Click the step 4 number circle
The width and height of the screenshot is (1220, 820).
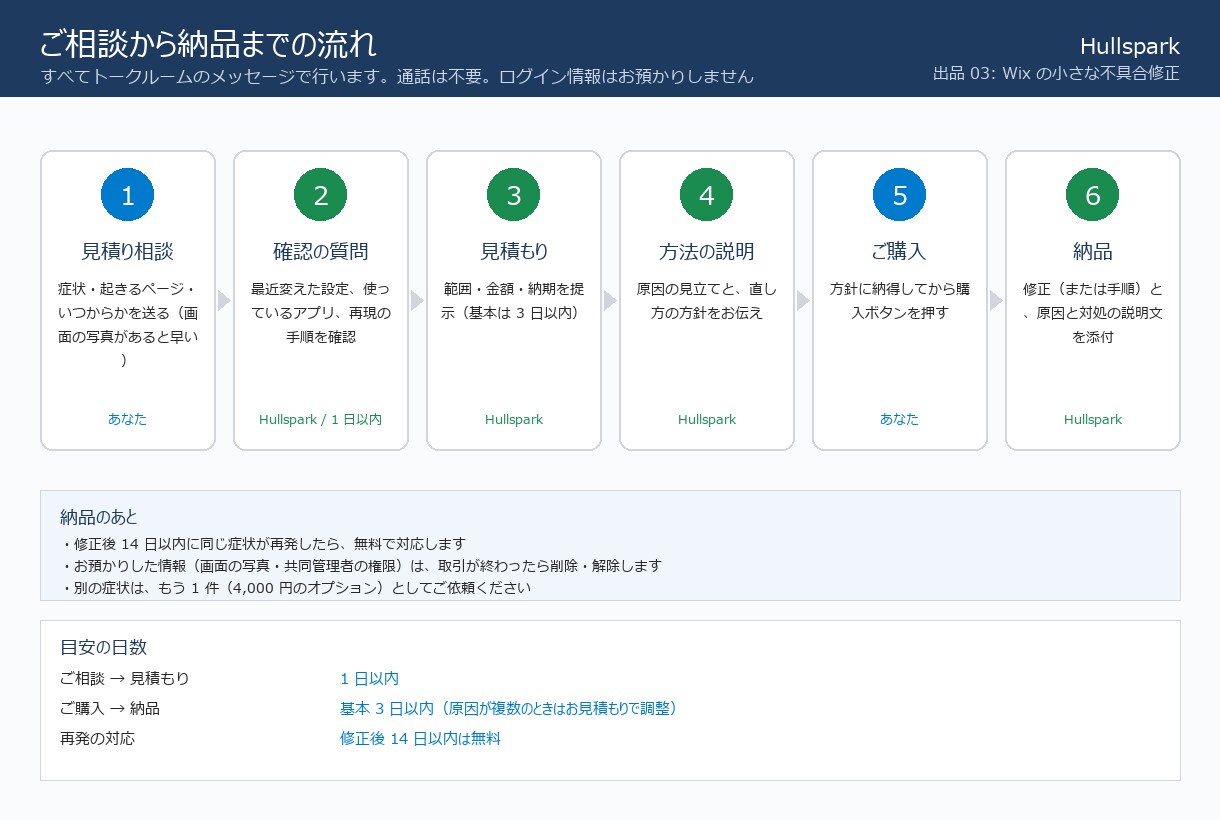click(706, 195)
